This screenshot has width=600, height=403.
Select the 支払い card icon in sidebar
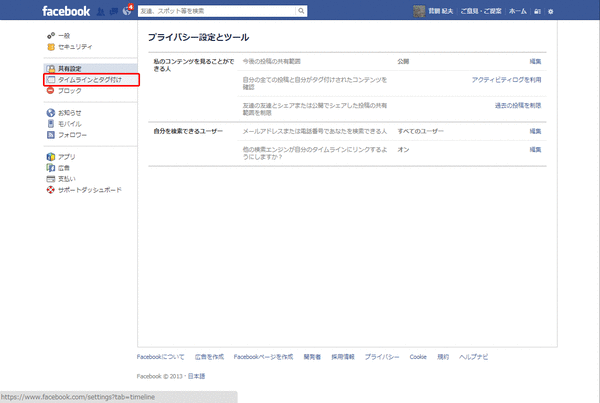51,179
